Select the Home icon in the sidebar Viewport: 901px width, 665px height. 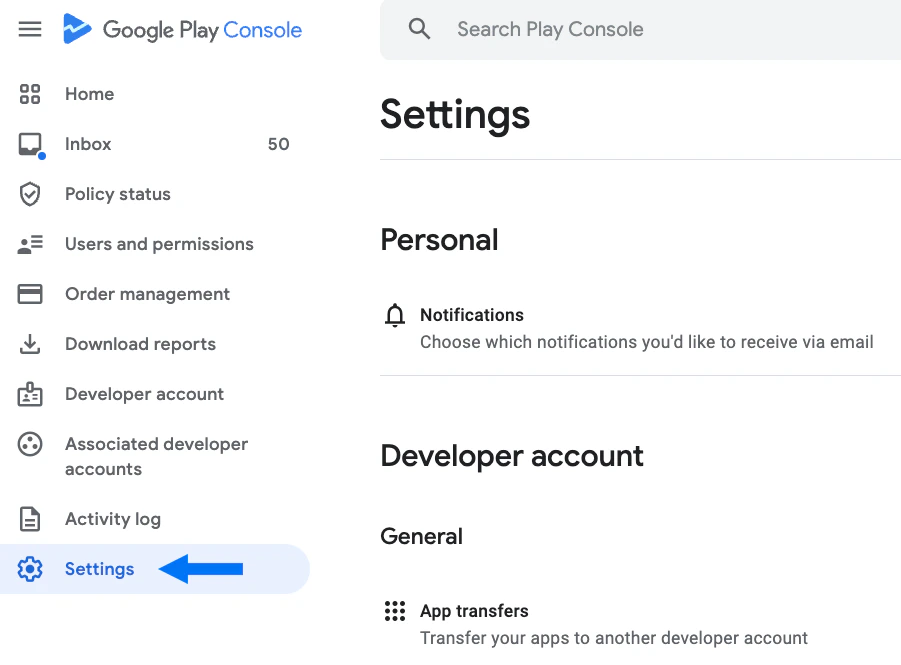[30, 94]
